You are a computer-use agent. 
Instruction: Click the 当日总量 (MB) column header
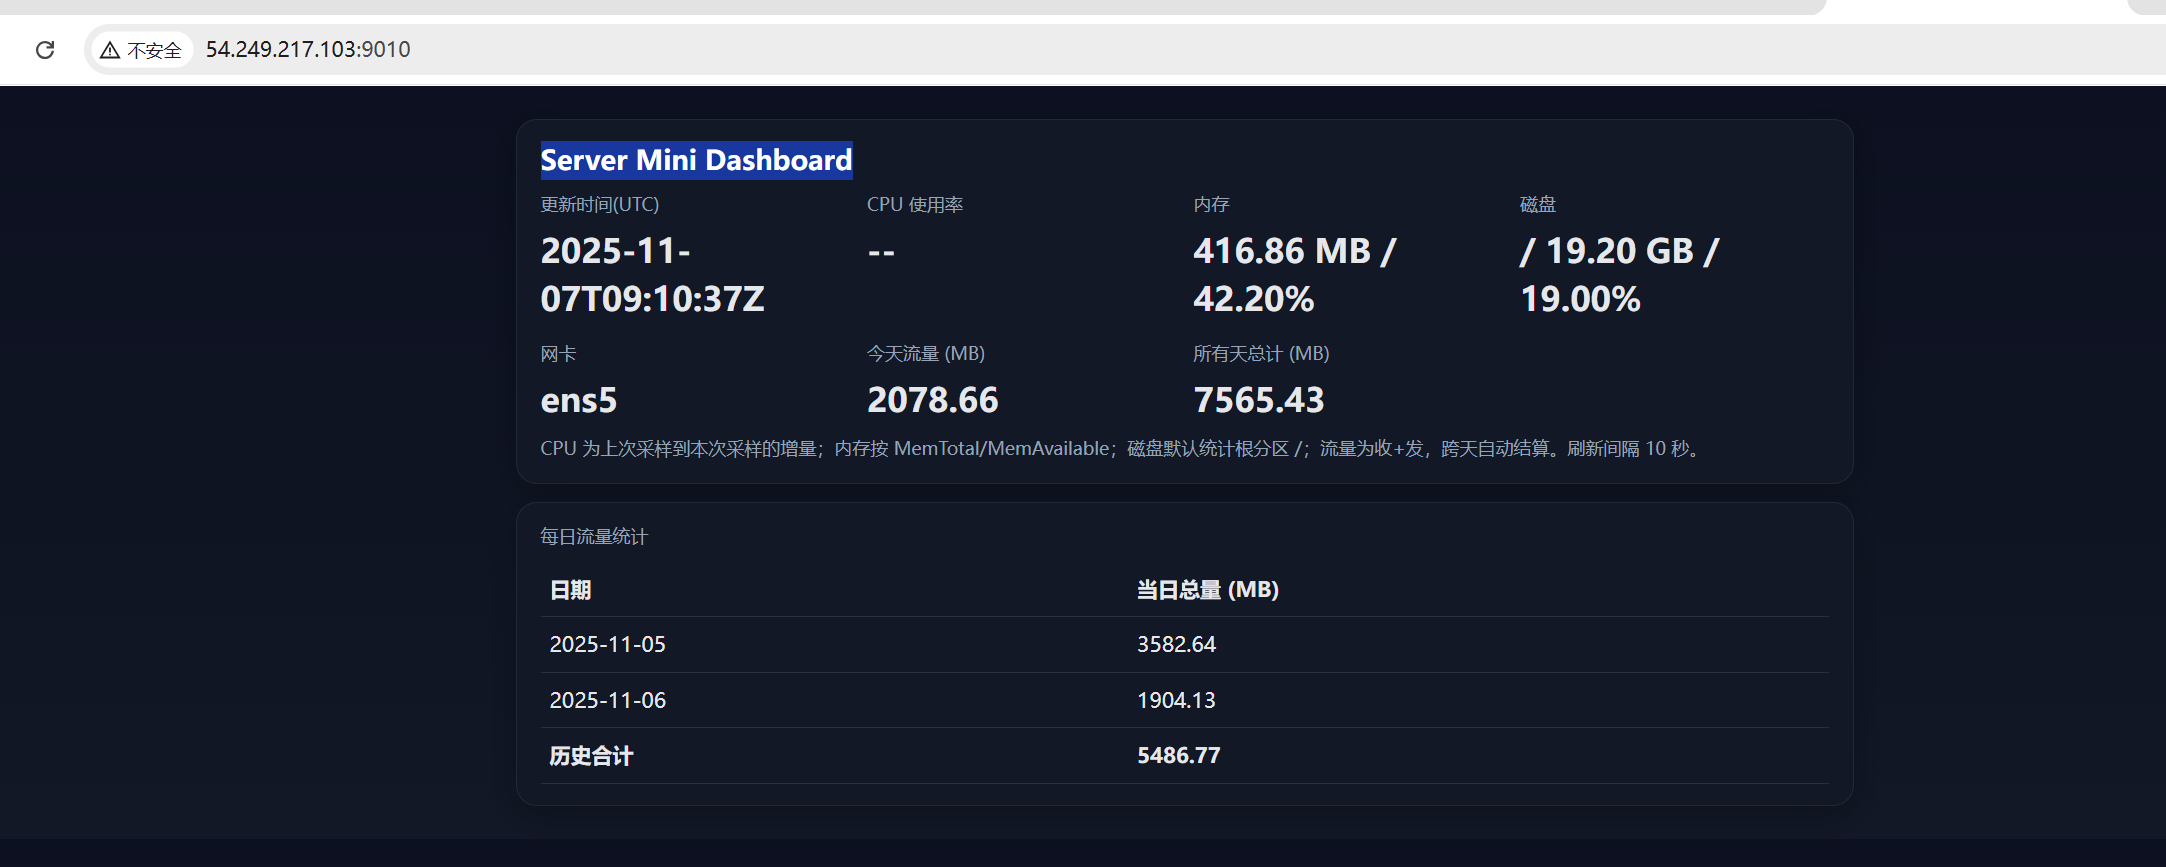1207,590
